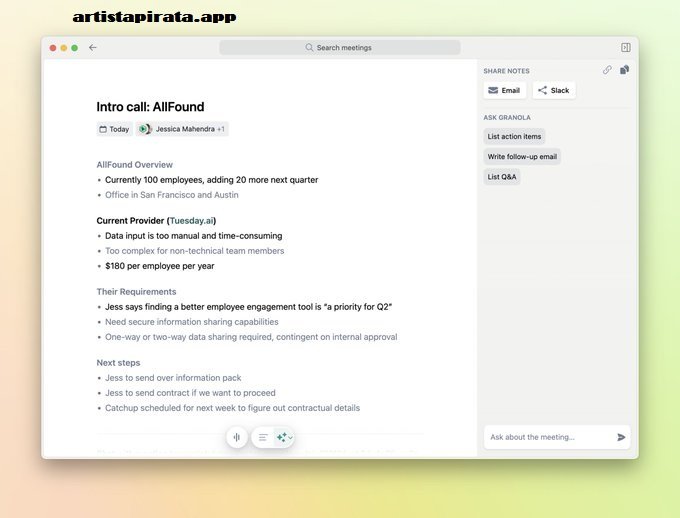Go back using the back arrow
Image resolution: width=680 pixels, height=518 pixels.
click(x=92, y=48)
